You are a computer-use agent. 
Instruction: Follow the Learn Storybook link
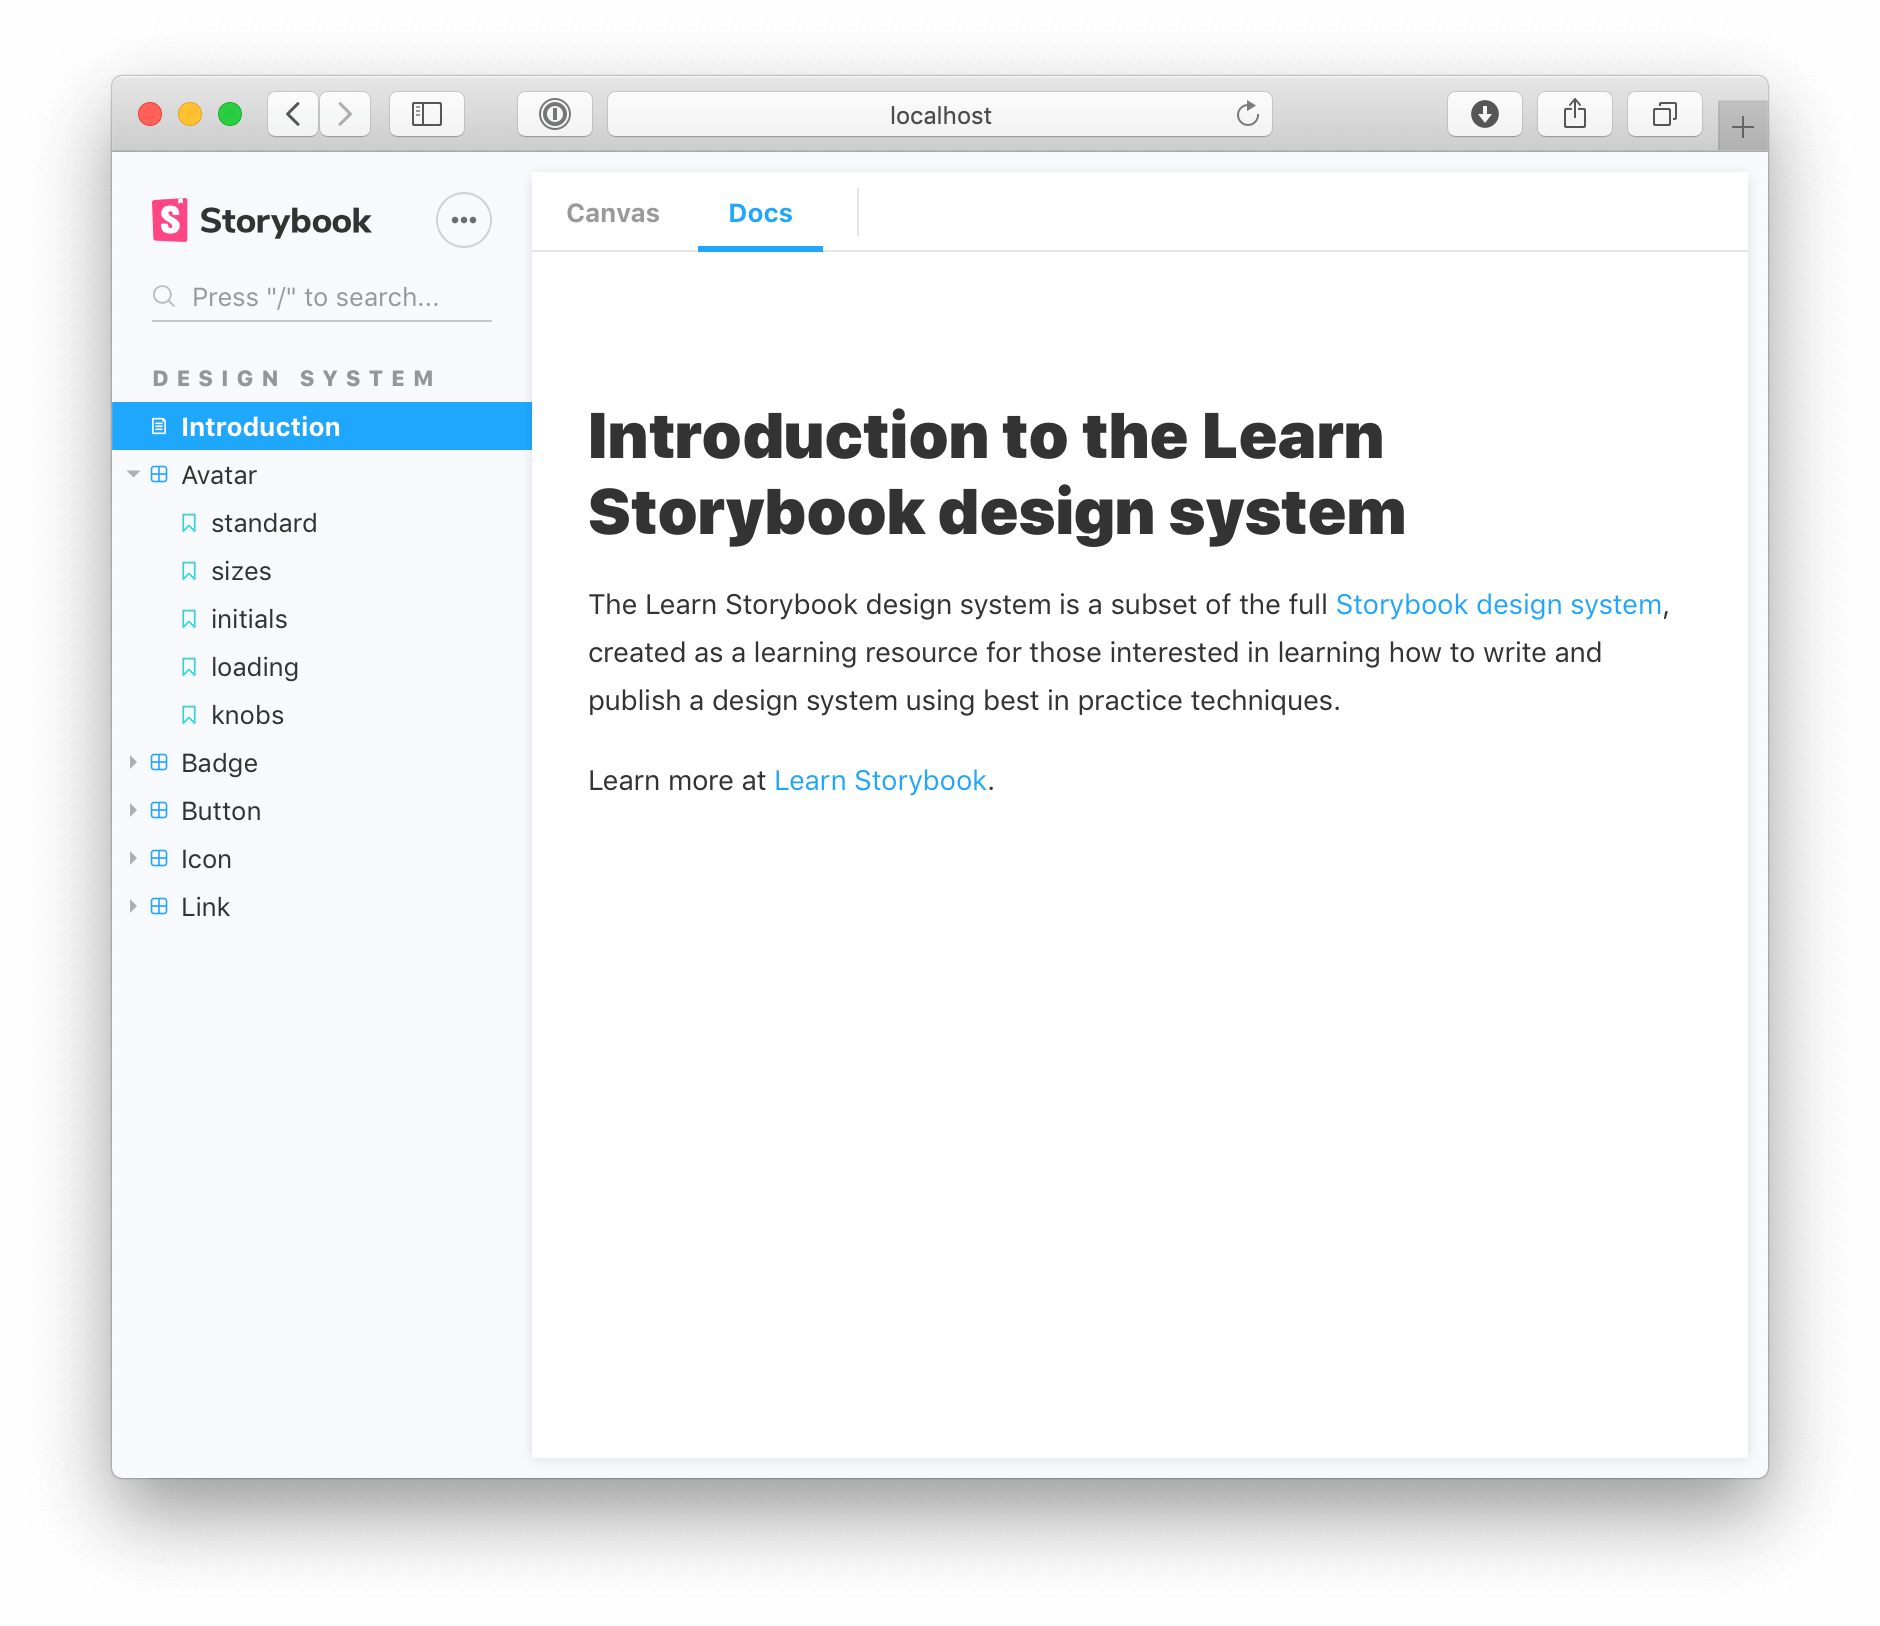880,781
